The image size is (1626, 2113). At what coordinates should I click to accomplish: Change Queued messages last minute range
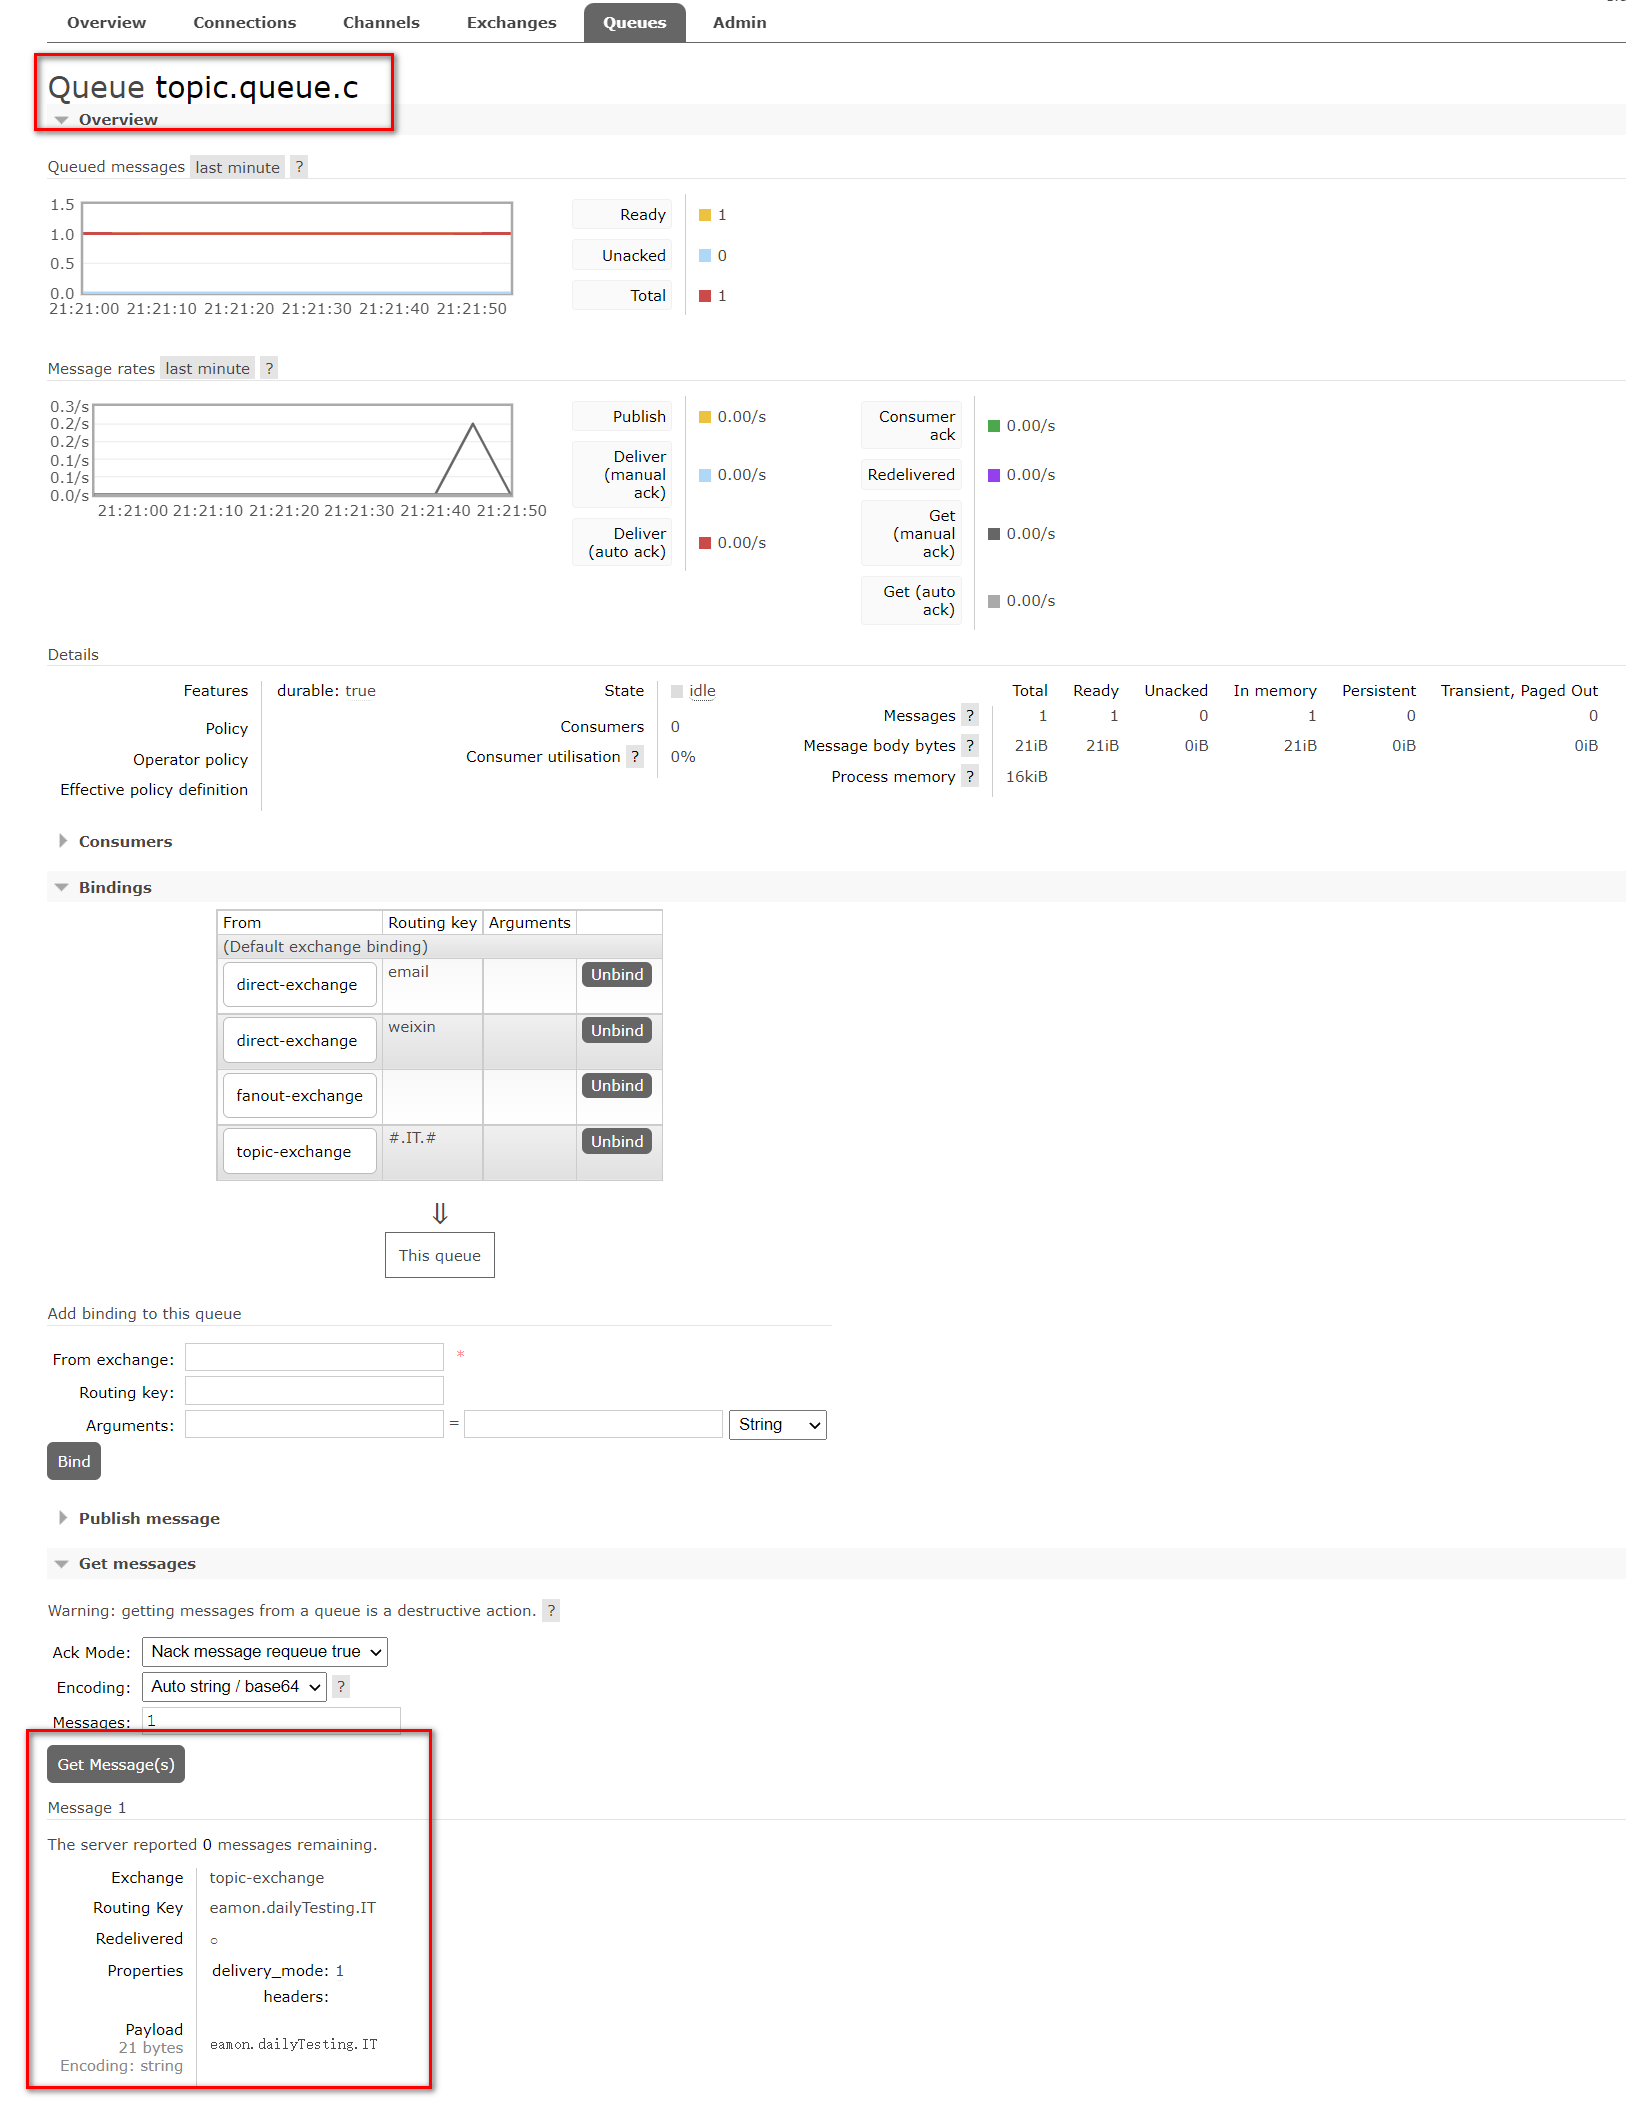(237, 167)
